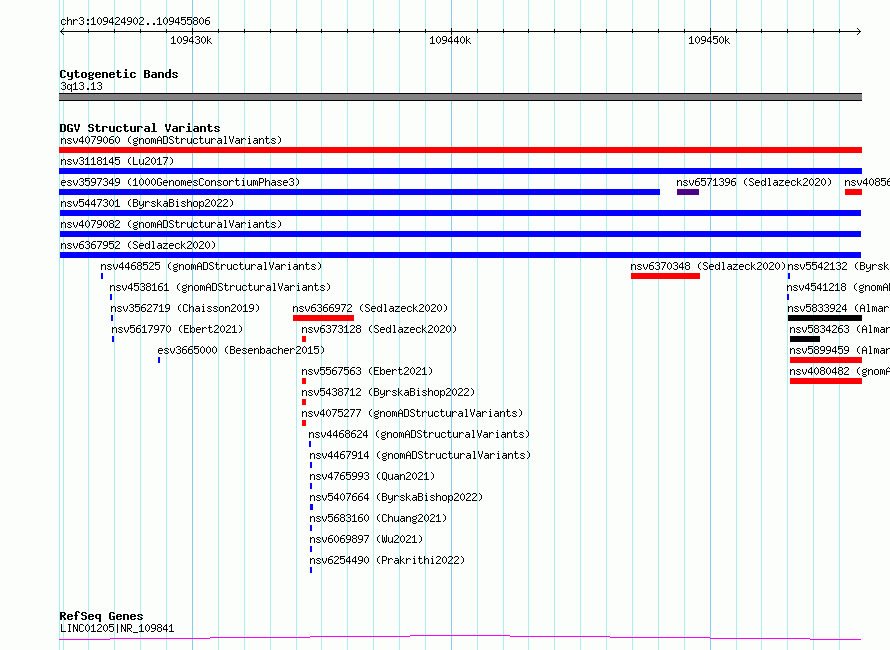
Task: Click the nsv5899459 variant label
Action: 839,350
